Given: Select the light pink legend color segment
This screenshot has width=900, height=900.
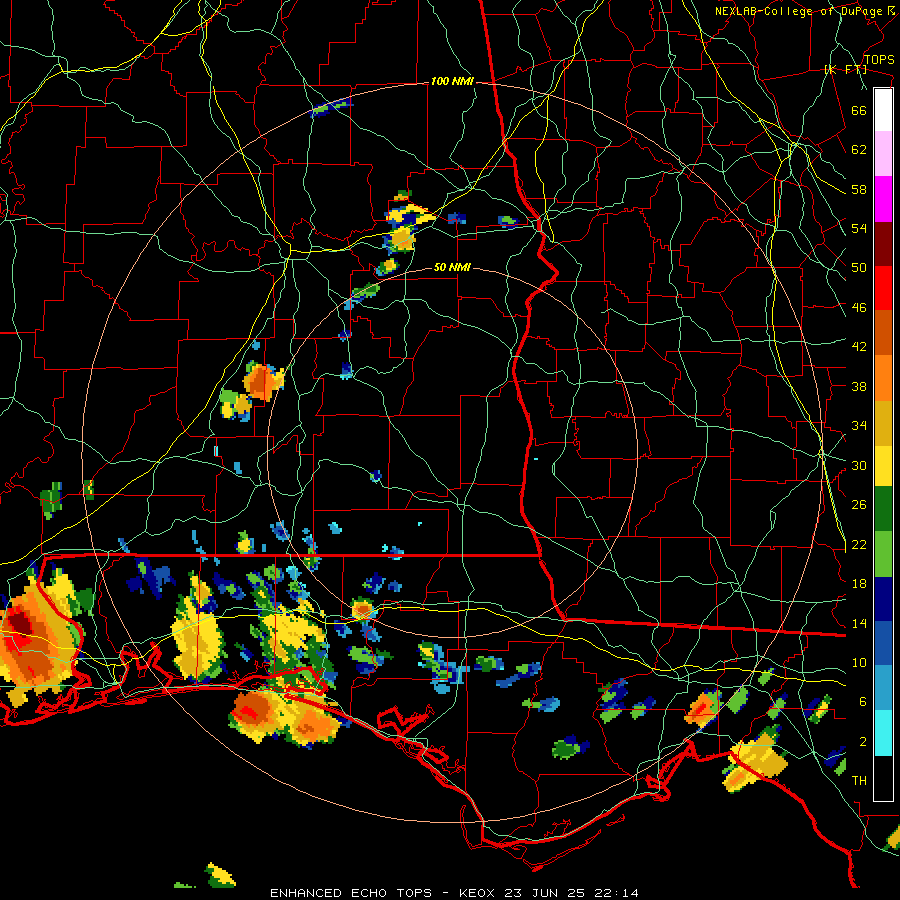Looking at the screenshot, I should [883, 153].
